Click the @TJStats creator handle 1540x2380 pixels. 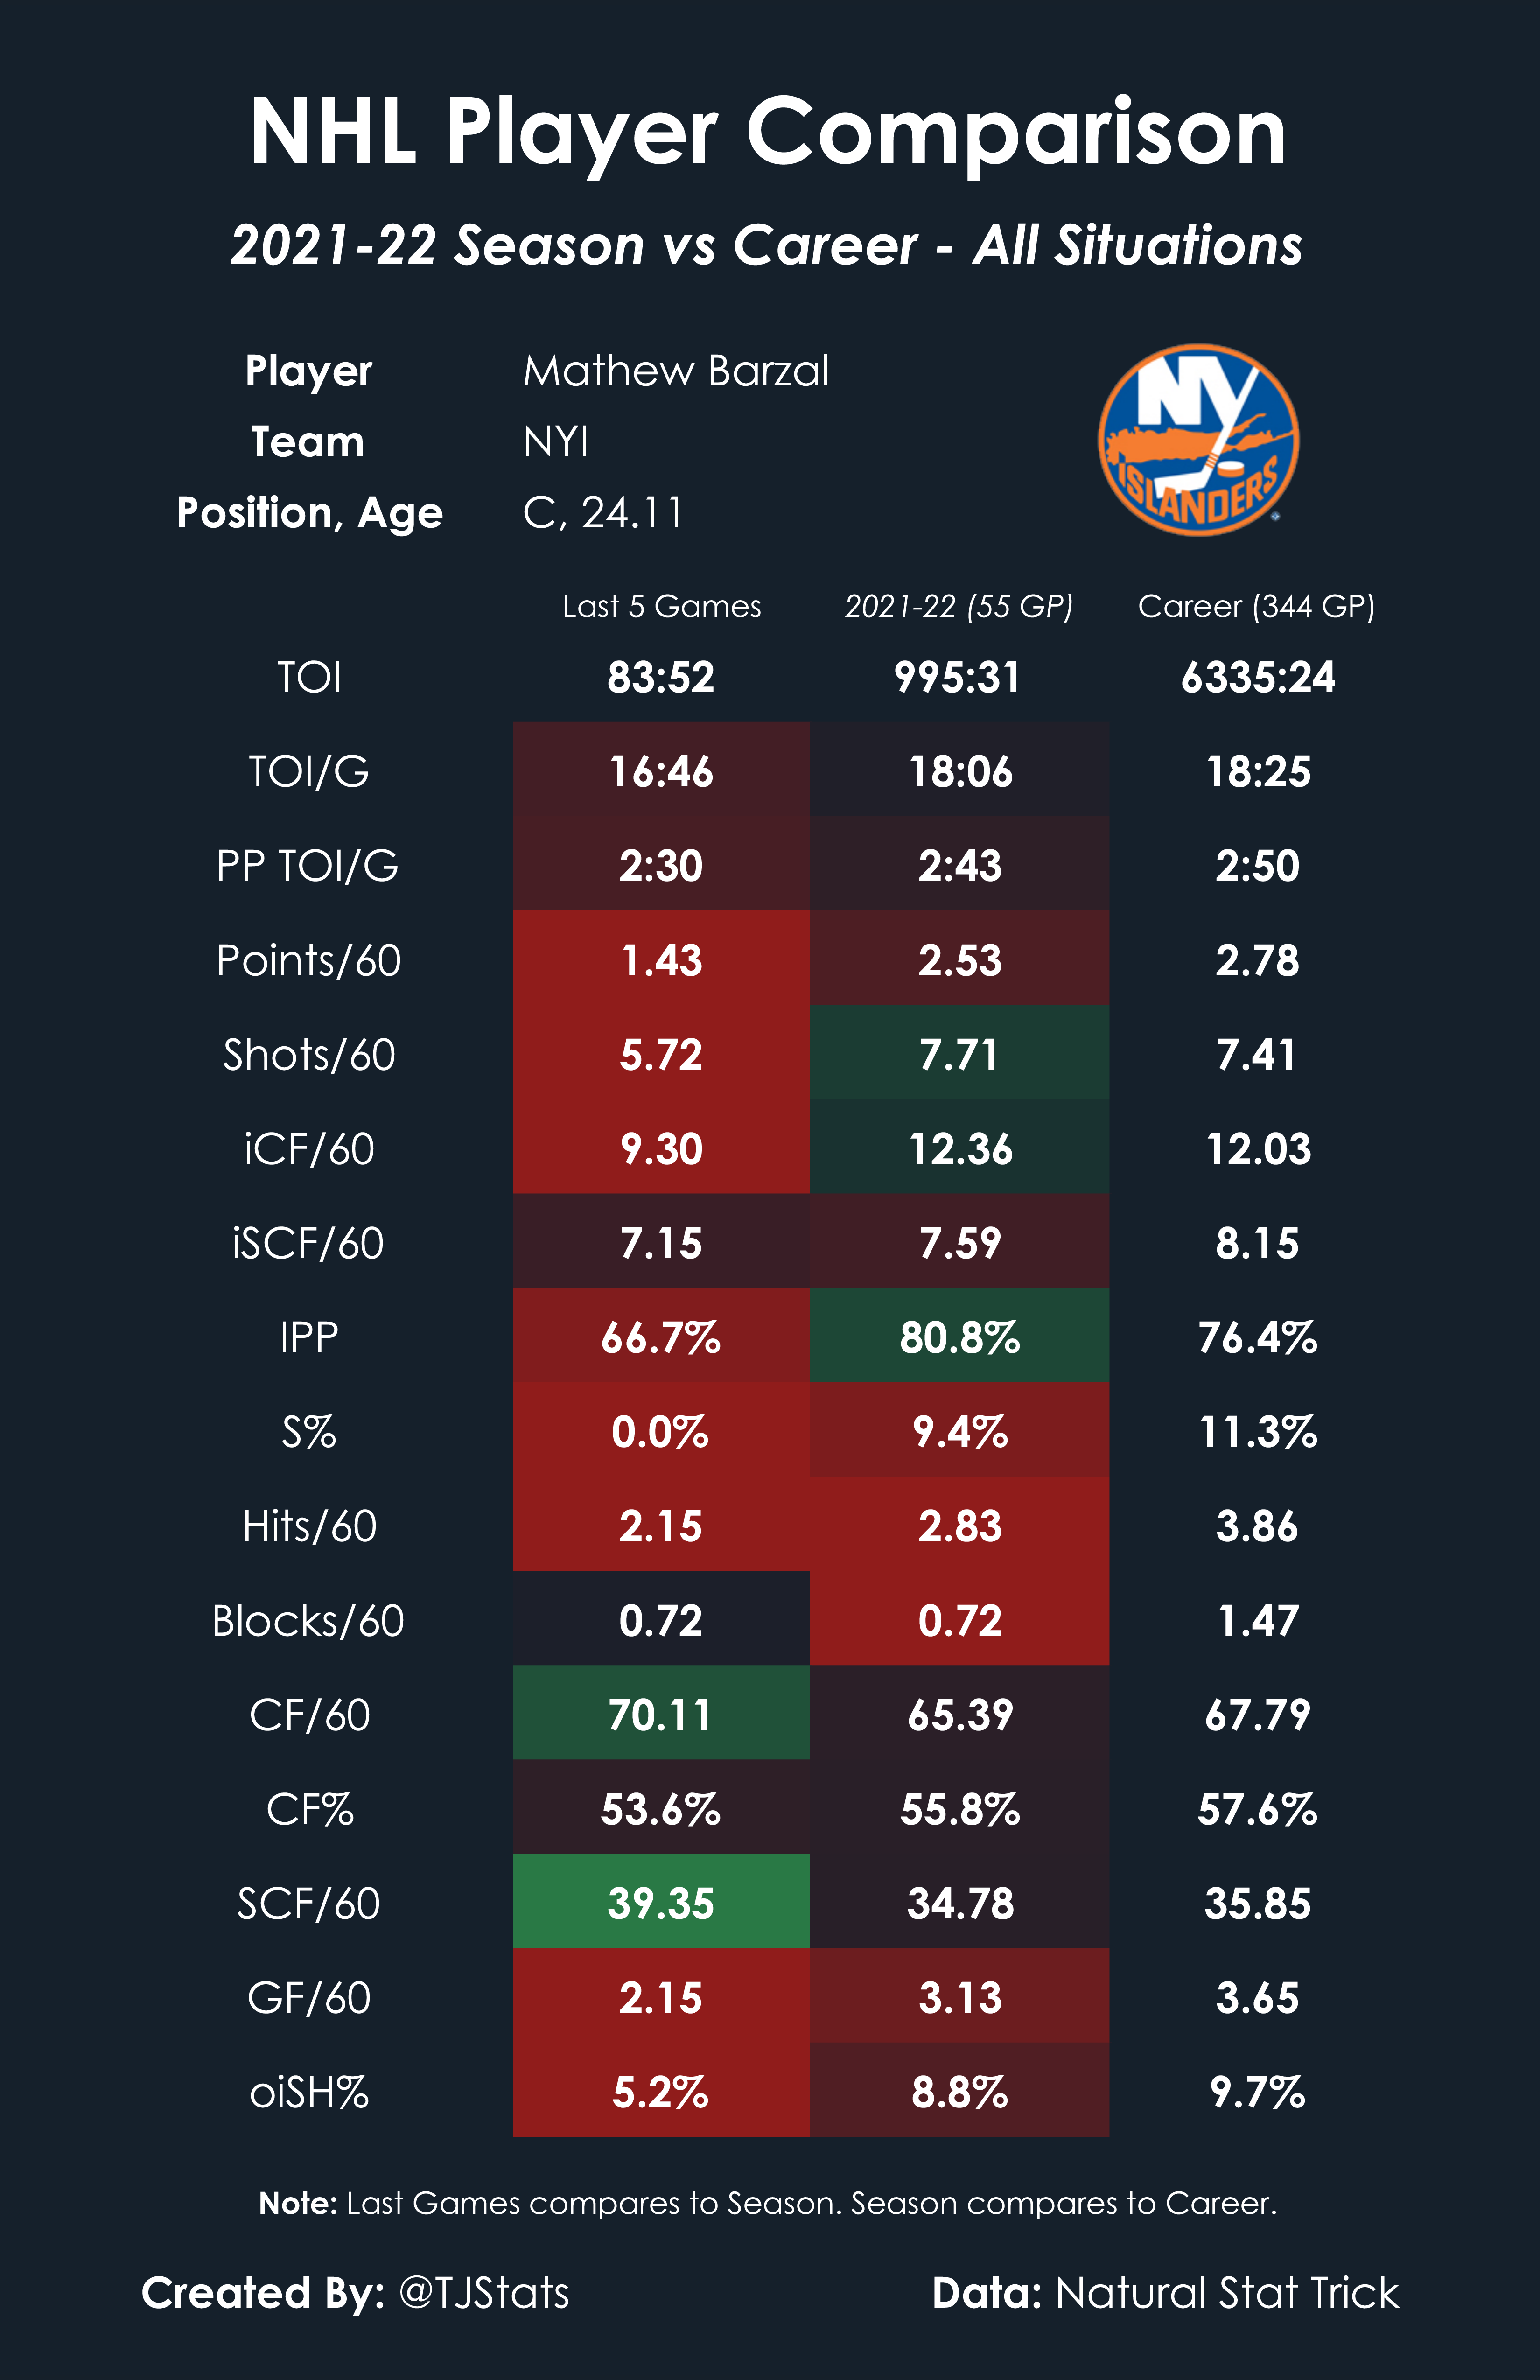tap(484, 2292)
